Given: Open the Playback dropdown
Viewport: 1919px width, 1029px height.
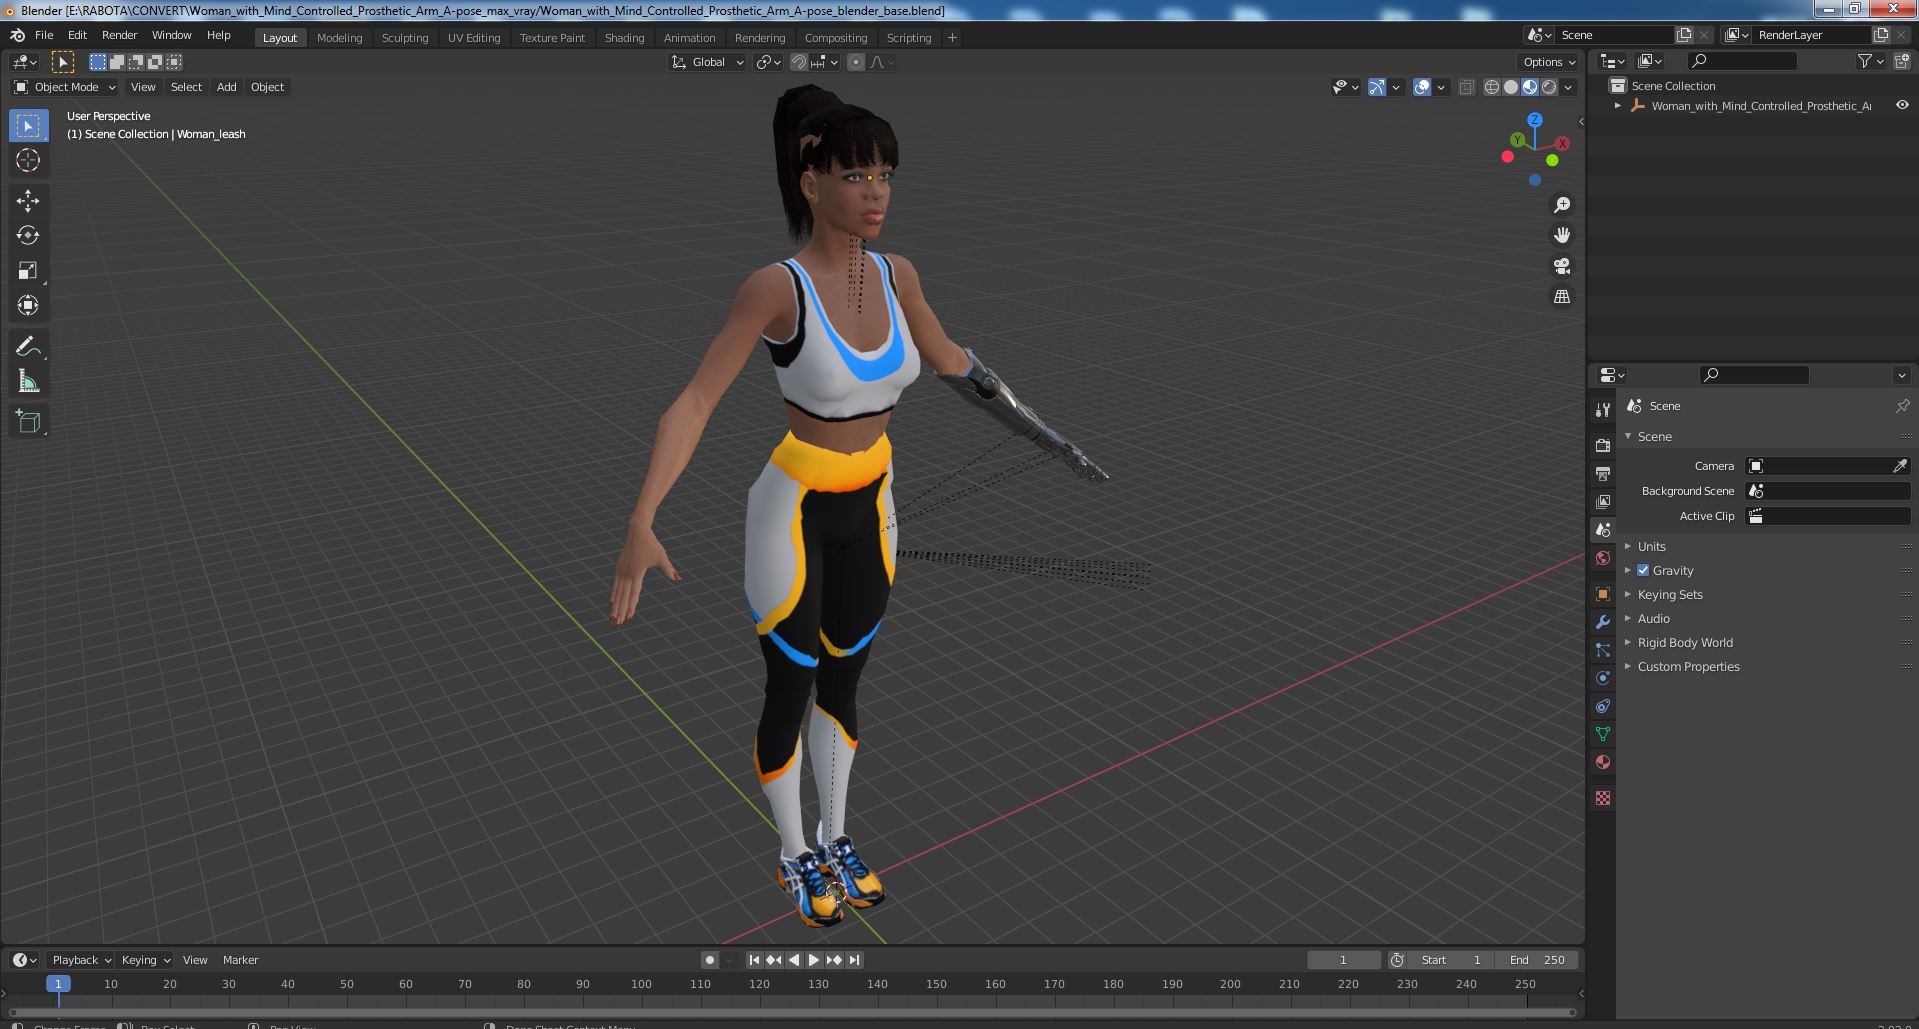Looking at the screenshot, I should [81, 960].
